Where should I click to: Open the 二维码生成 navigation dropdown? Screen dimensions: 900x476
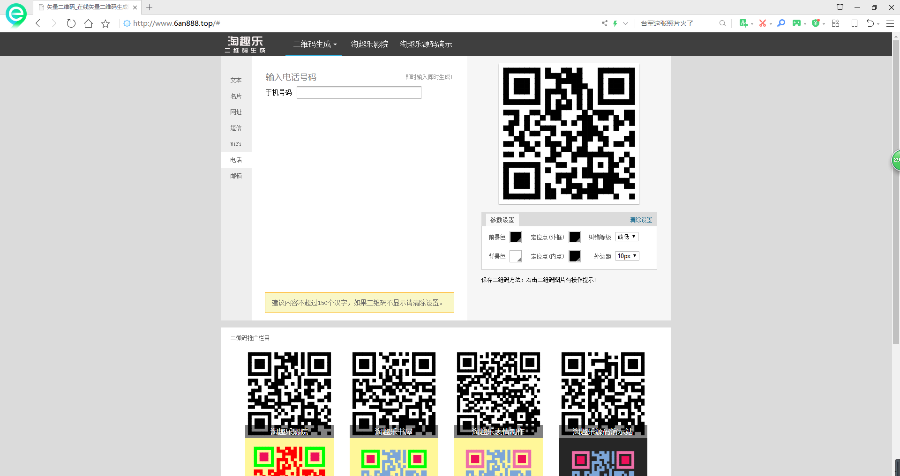point(314,44)
